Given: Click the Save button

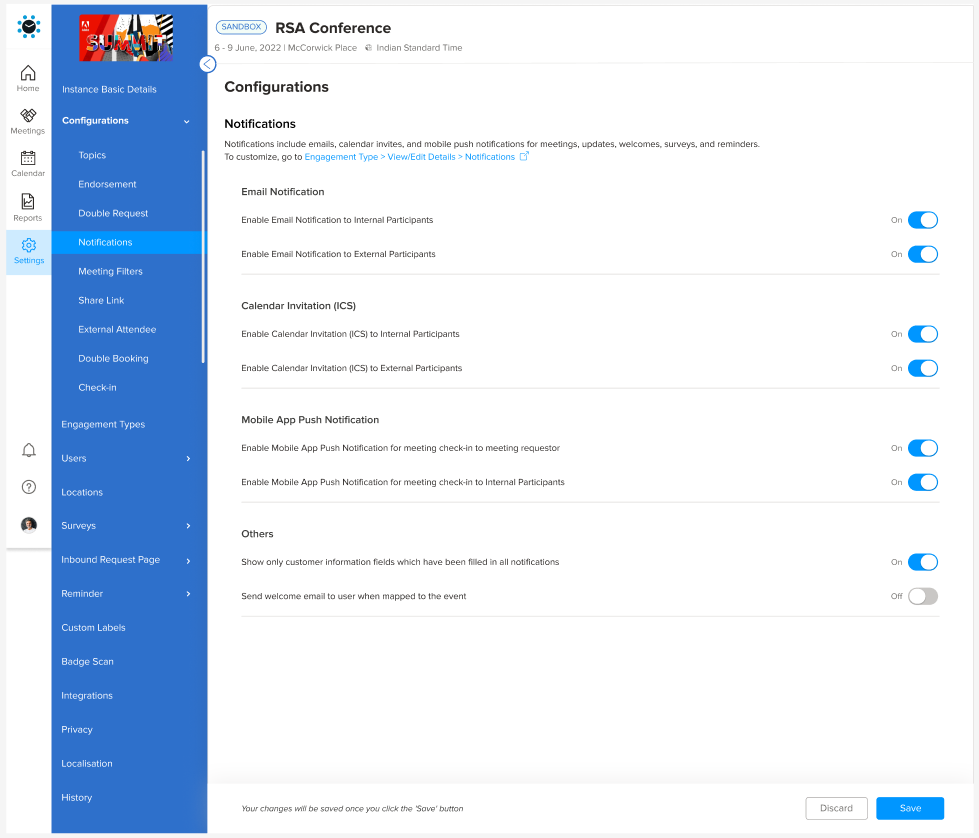Looking at the screenshot, I should pyautogui.click(x=910, y=808).
